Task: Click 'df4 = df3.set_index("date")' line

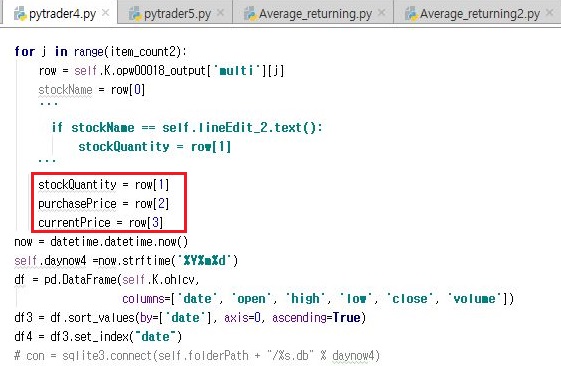Action: tap(98, 337)
